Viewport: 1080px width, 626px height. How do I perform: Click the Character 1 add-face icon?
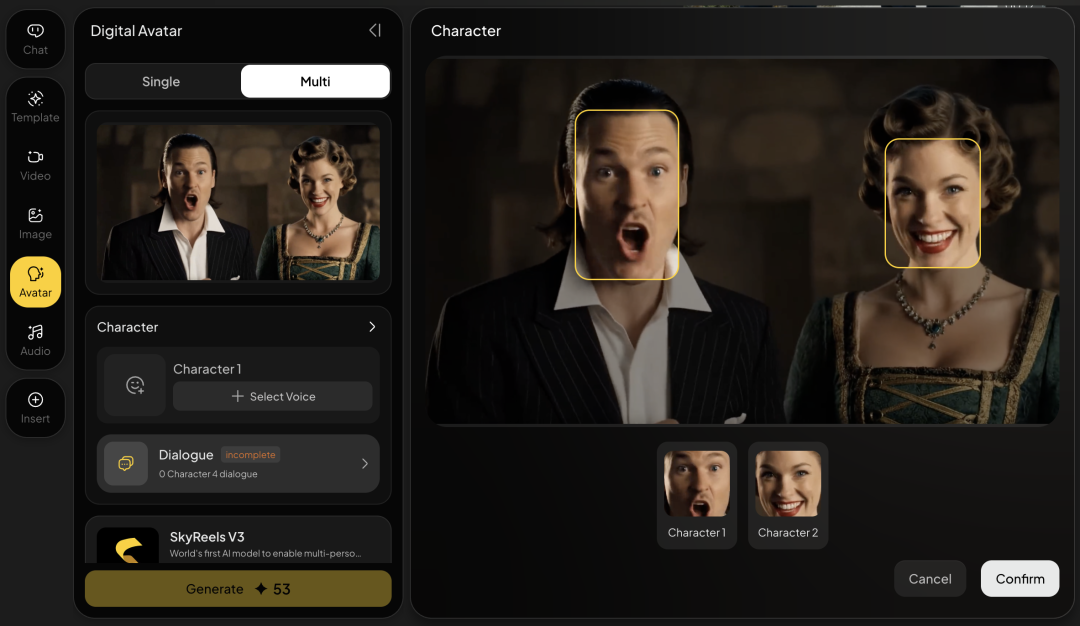pos(135,385)
